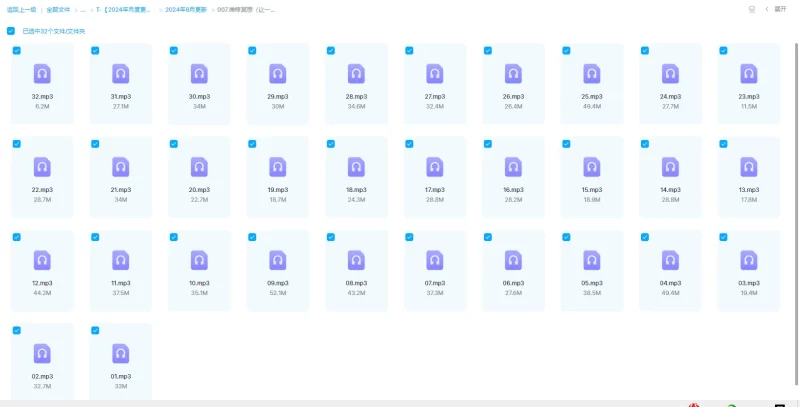Image resolution: width=800 pixels, height=407 pixels.
Task: Go to 全部文件 in breadcrumb
Action: pyautogui.click(x=58, y=9)
